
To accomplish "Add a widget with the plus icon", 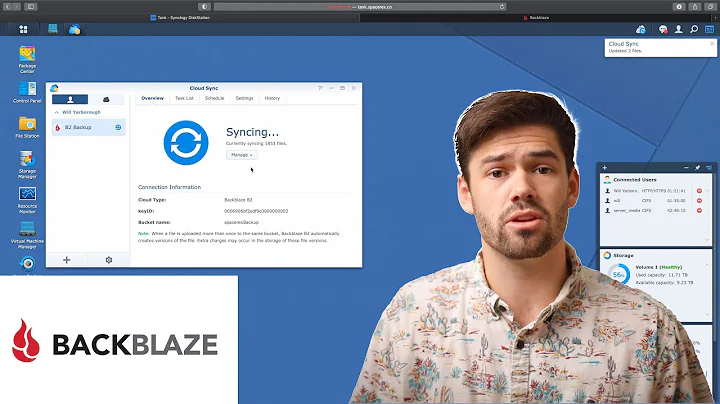I will [605, 168].
